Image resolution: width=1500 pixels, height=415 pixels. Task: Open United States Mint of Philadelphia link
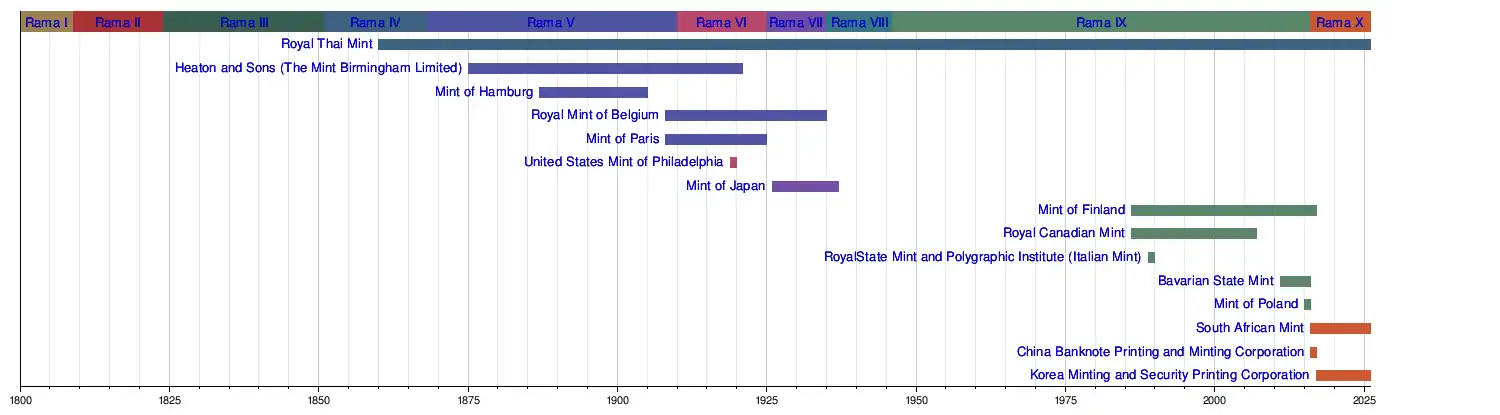coord(624,162)
